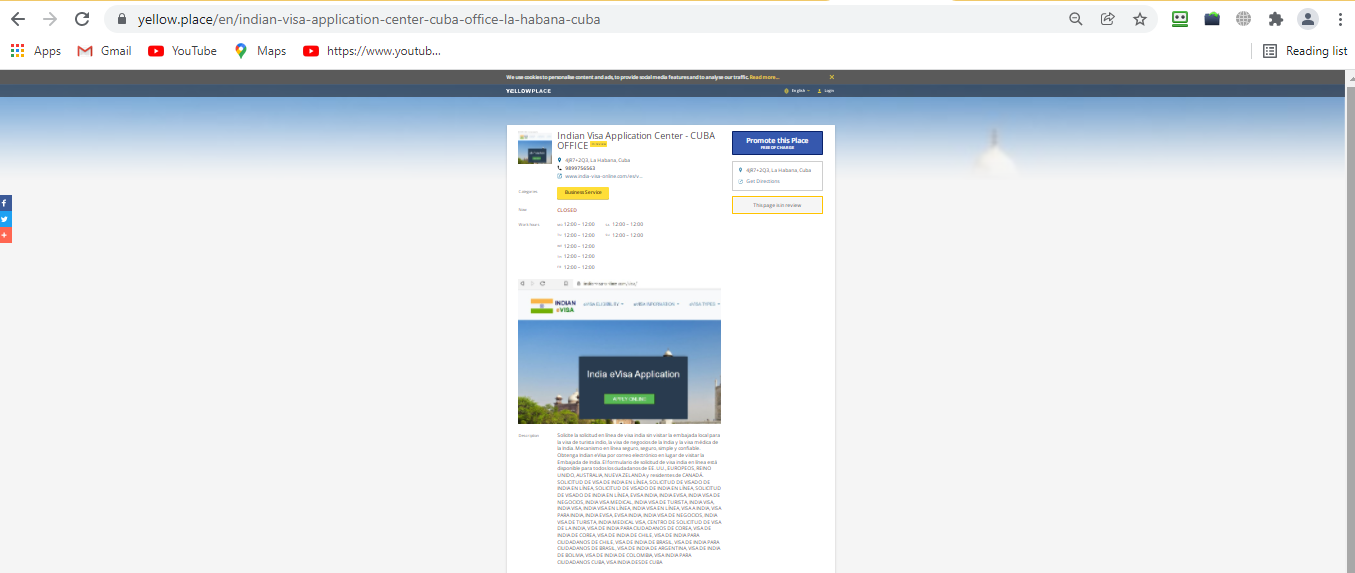The image size is (1355, 573).
Task: Click the YELLOWPLACE site logo
Action: 528,91
